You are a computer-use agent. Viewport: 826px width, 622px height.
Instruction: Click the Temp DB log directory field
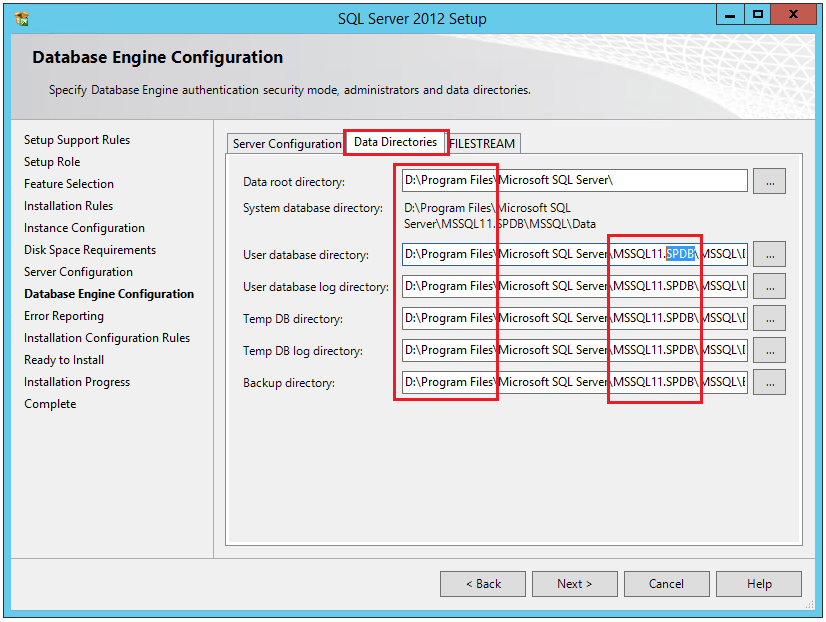575,351
